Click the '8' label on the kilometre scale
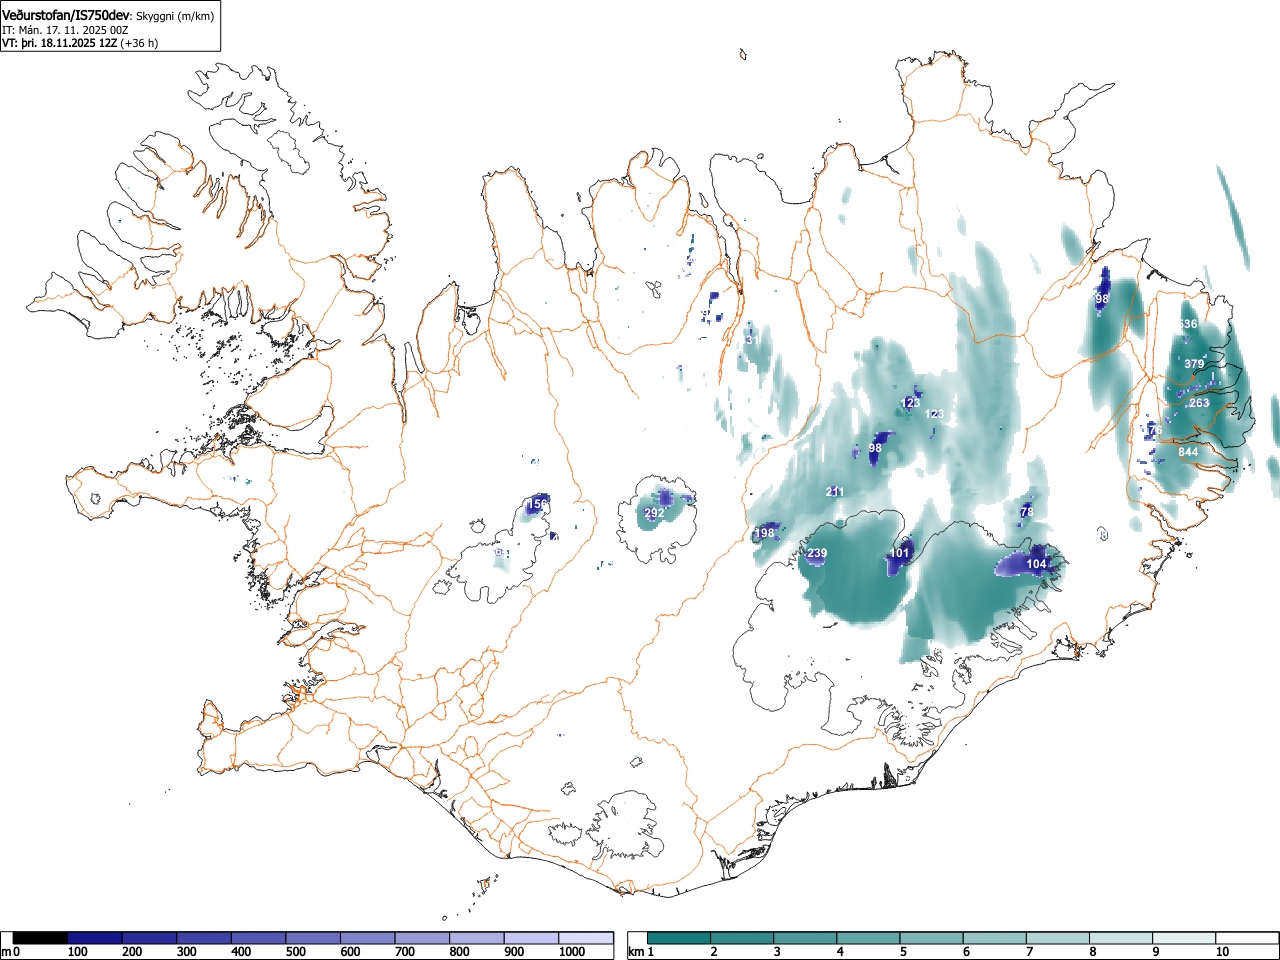 click(x=1092, y=952)
